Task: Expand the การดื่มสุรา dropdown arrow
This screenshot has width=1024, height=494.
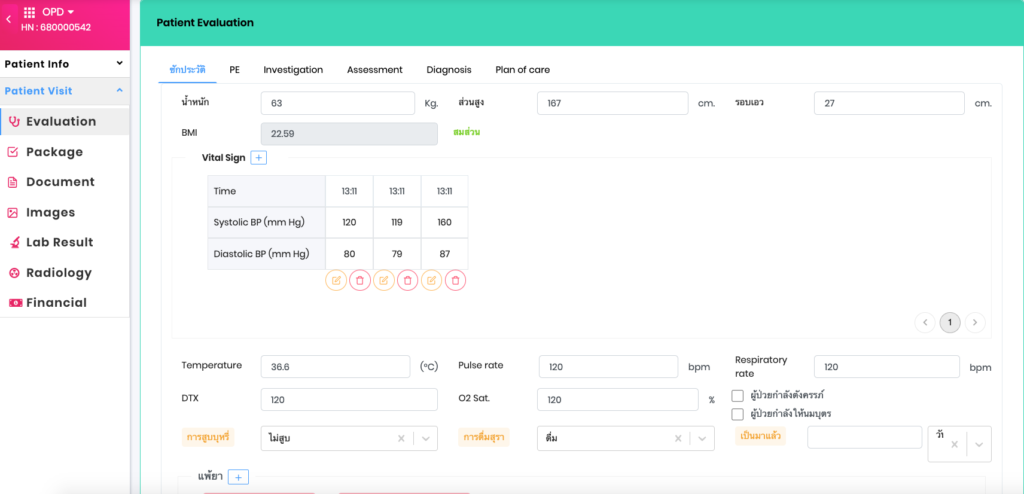Action: point(704,438)
